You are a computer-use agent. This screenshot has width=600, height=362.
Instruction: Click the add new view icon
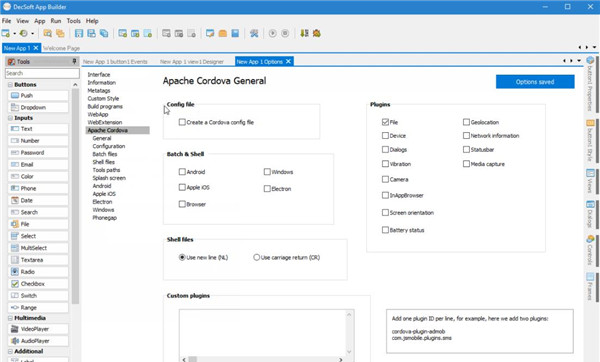click(x=122, y=34)
